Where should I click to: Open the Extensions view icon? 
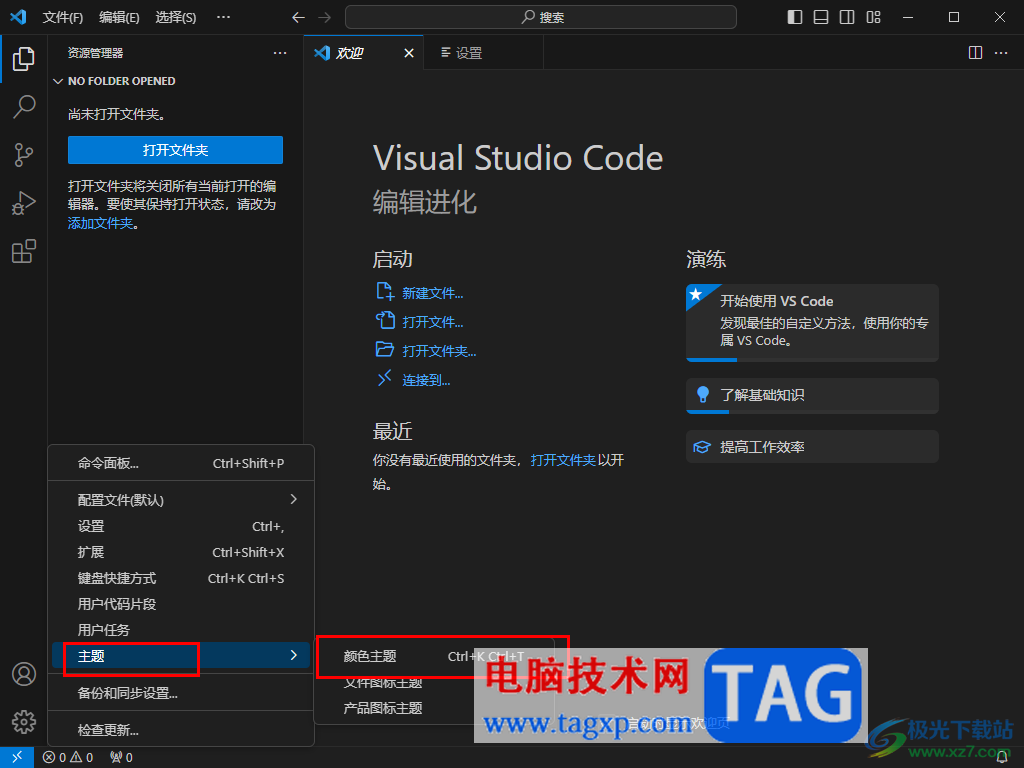(x=24, y=252)
